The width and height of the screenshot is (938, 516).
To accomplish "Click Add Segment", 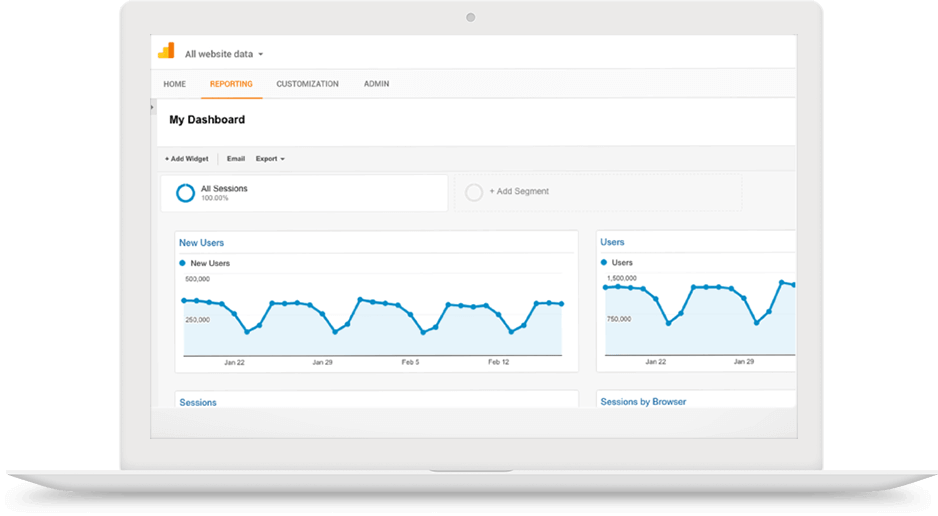I will [519, 191].
